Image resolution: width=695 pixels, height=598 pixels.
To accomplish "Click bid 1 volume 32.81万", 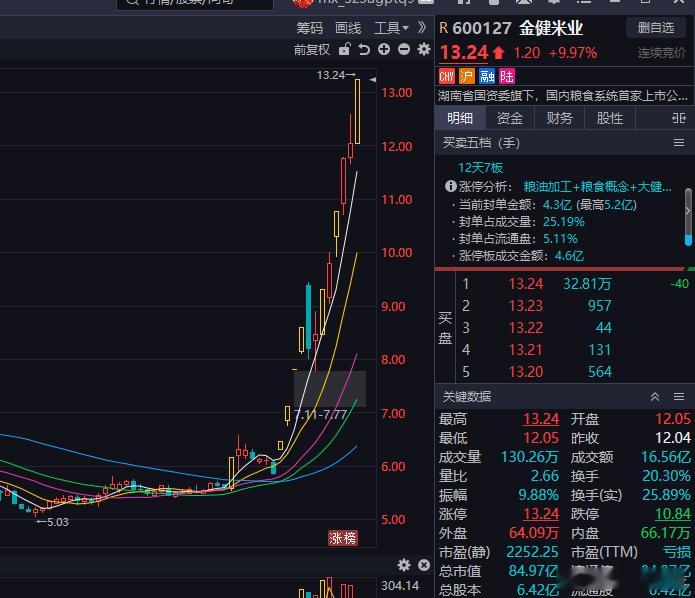I will click(587, 284).
